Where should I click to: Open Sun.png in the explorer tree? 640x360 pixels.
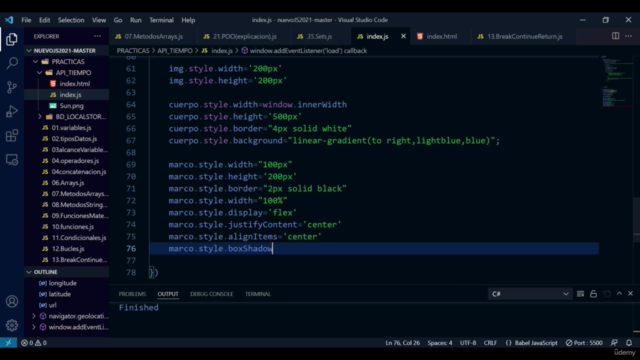(67, 106)
